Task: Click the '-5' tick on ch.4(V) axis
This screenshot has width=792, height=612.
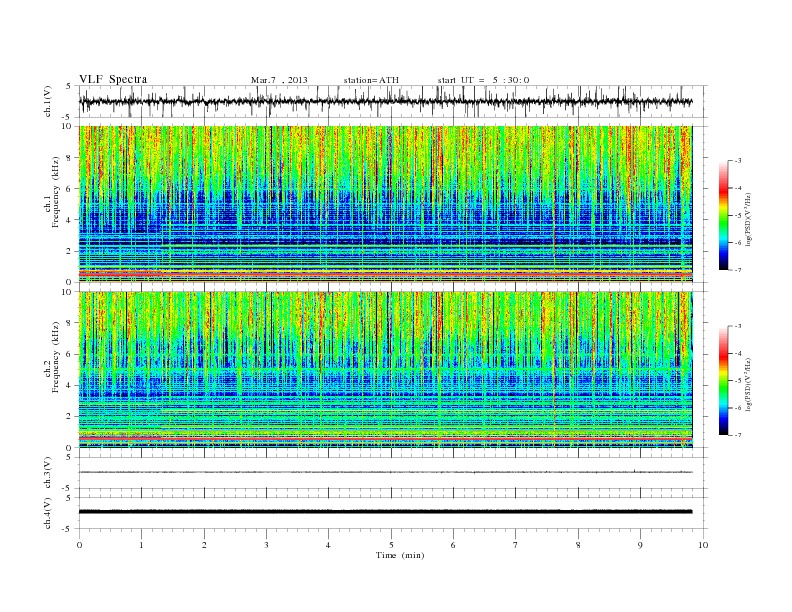Action: pos(68,529)
